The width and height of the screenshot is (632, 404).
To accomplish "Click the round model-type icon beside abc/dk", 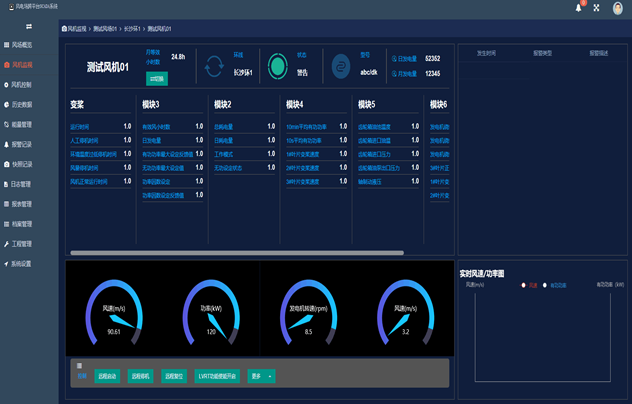I will point(341,67).
